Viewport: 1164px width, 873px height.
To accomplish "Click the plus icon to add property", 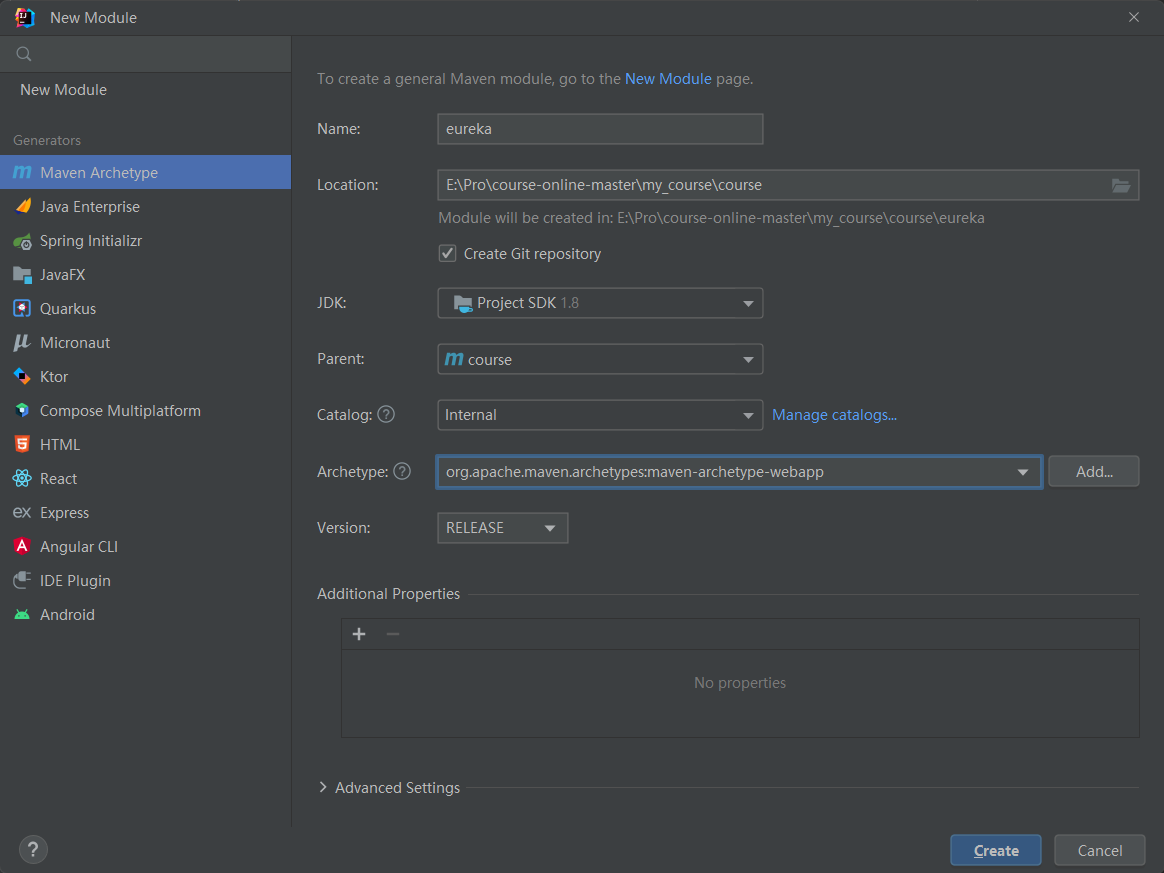I will pos(359,634).
